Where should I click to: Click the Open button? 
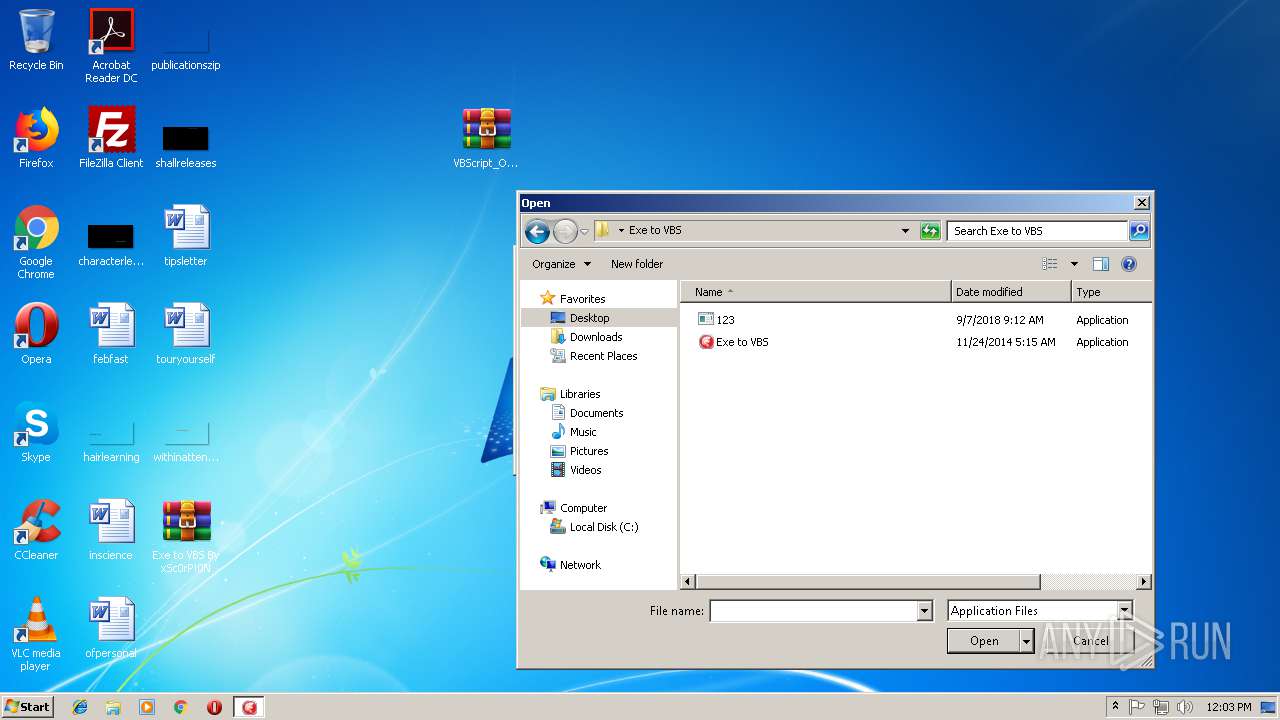(x=984, y=641)
